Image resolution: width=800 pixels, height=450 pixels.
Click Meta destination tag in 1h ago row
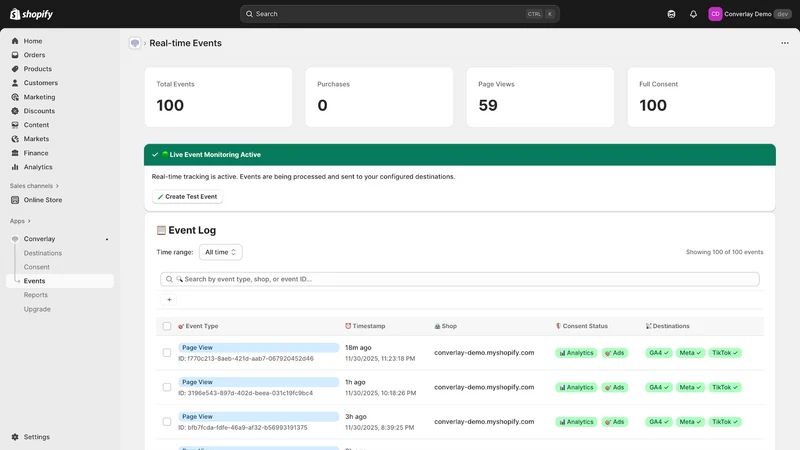[x=690, y=387]
